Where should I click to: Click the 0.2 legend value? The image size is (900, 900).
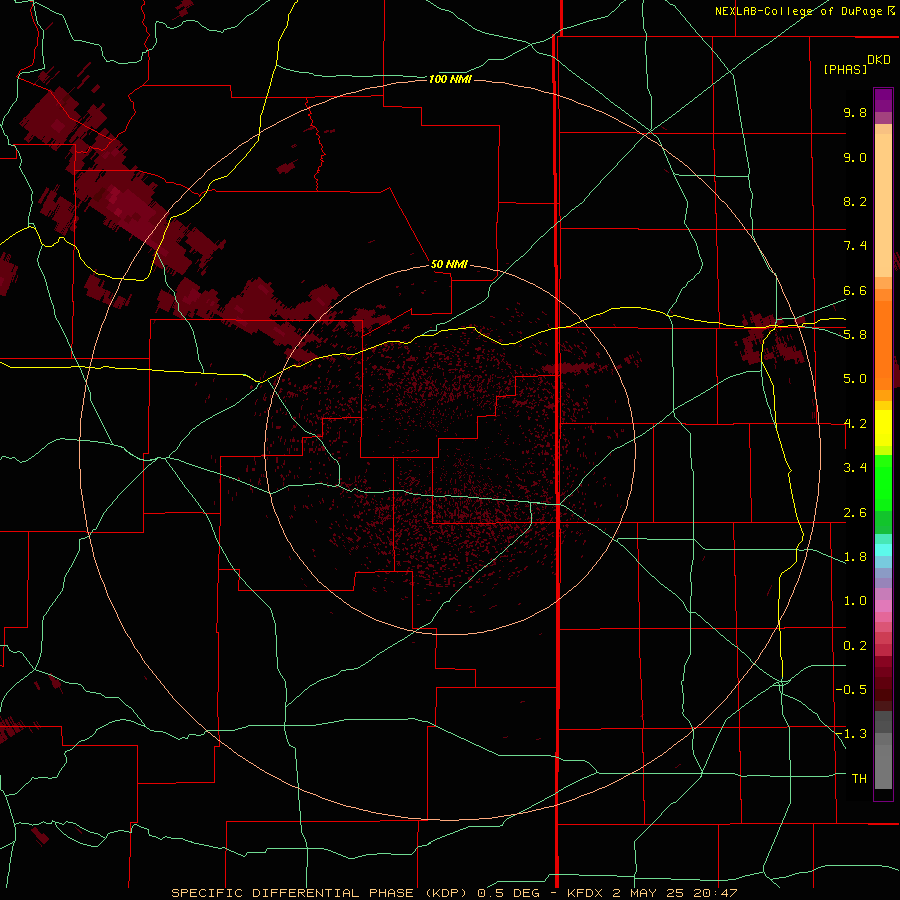pos(855,646)
